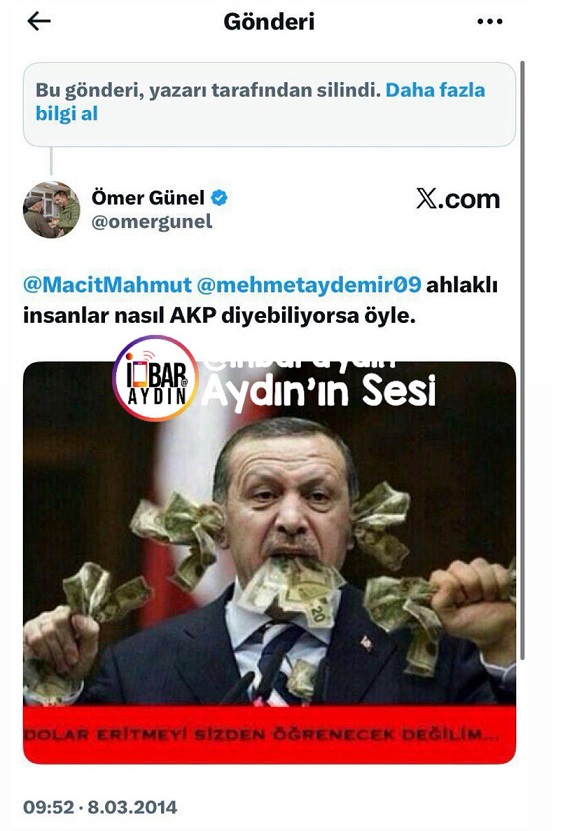Viewport: 565px width, 831px height.
Task: Click the Gönderi page title
Action: click(x=269, y=22)
